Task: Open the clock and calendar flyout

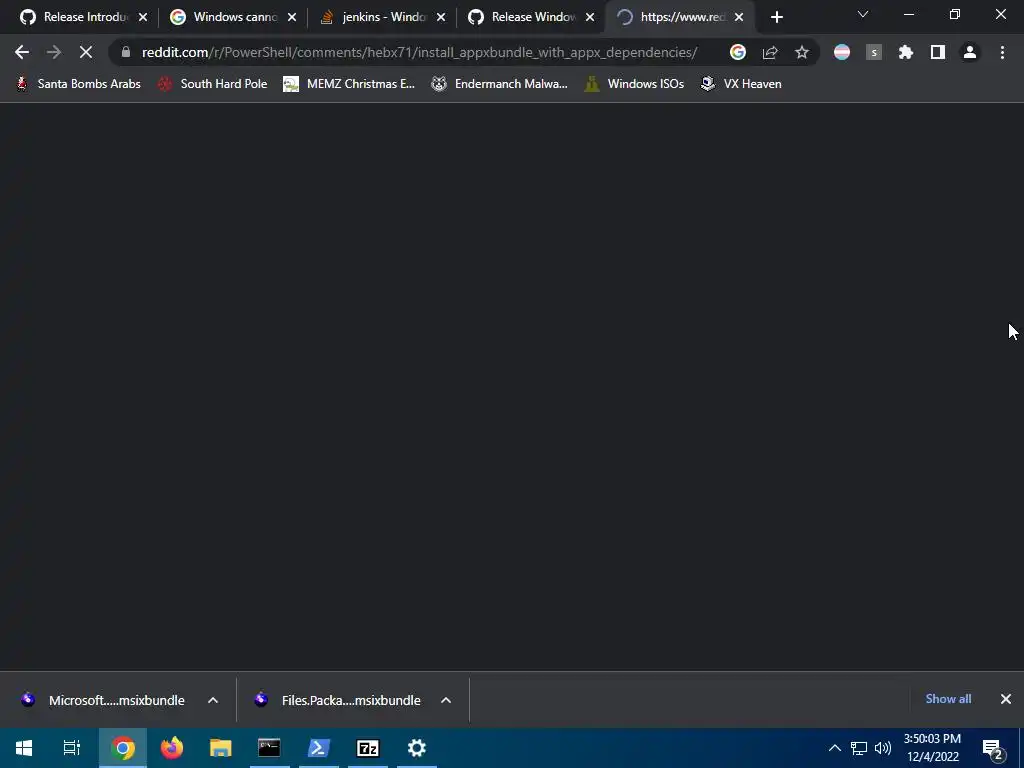Action: (933, 748)
